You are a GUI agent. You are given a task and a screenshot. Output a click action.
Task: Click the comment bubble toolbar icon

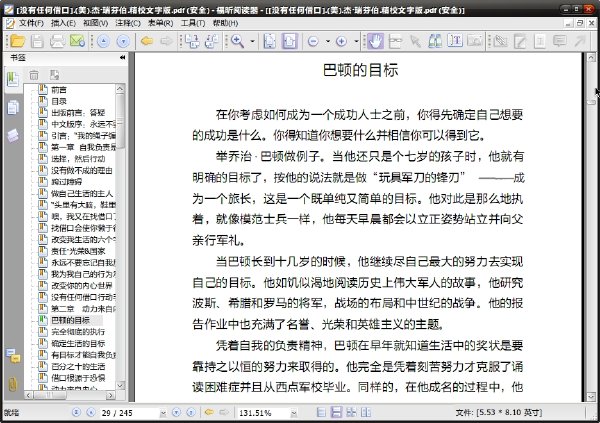pyautogui.click(x=559, y=41)
